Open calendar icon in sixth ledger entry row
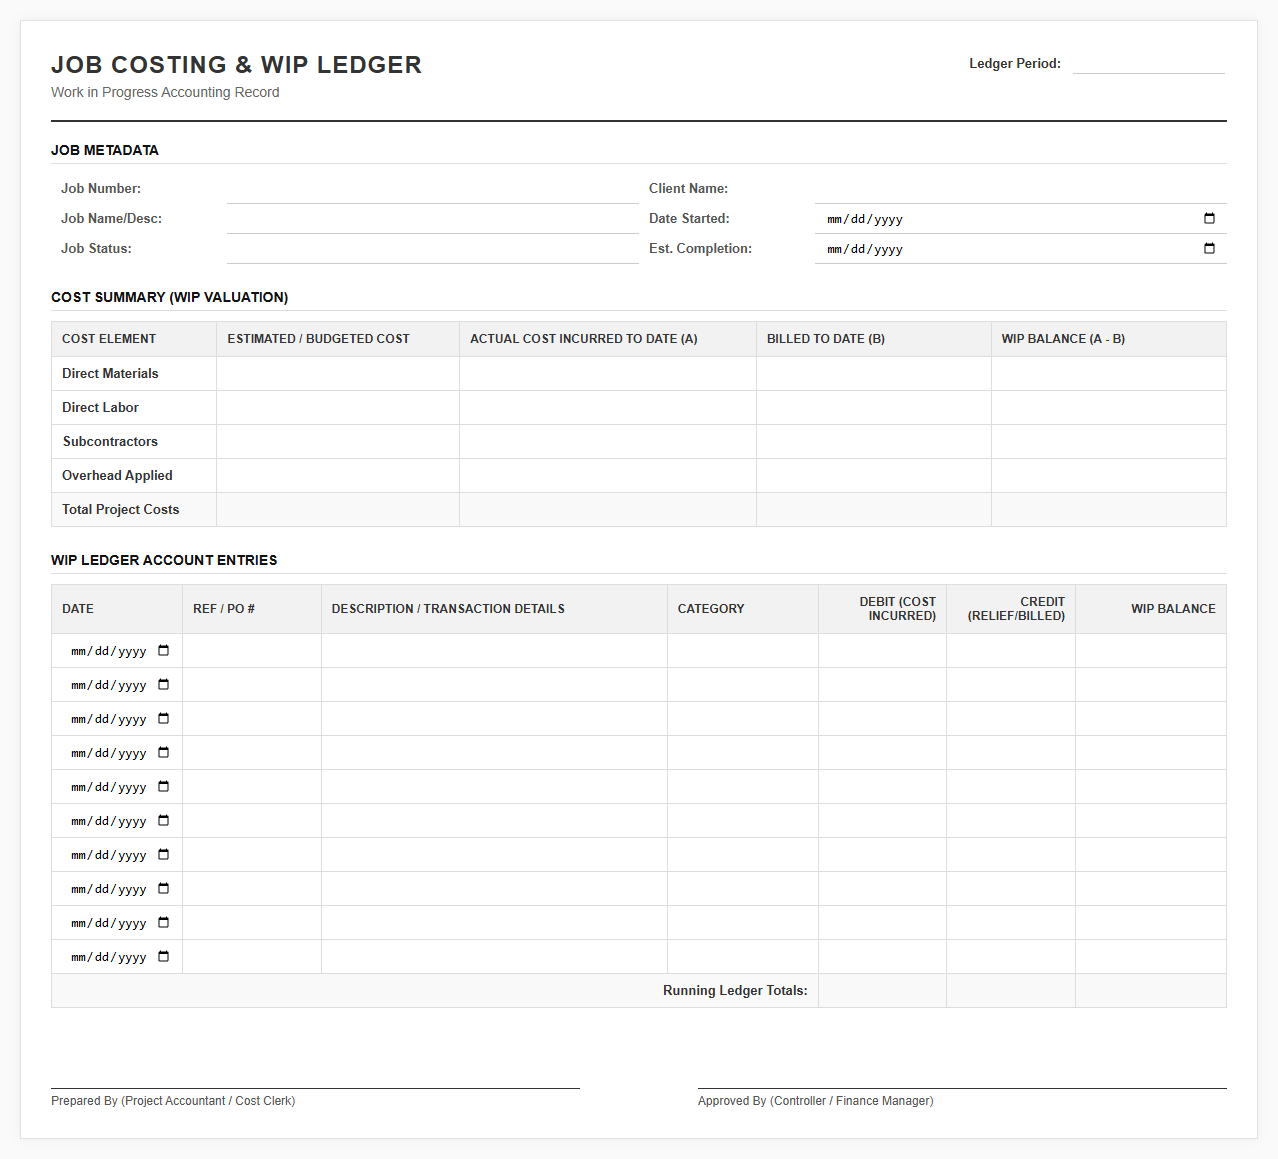Image resolution: width=1278 pixels, height=1159 pixels. (x=164, y=820)
